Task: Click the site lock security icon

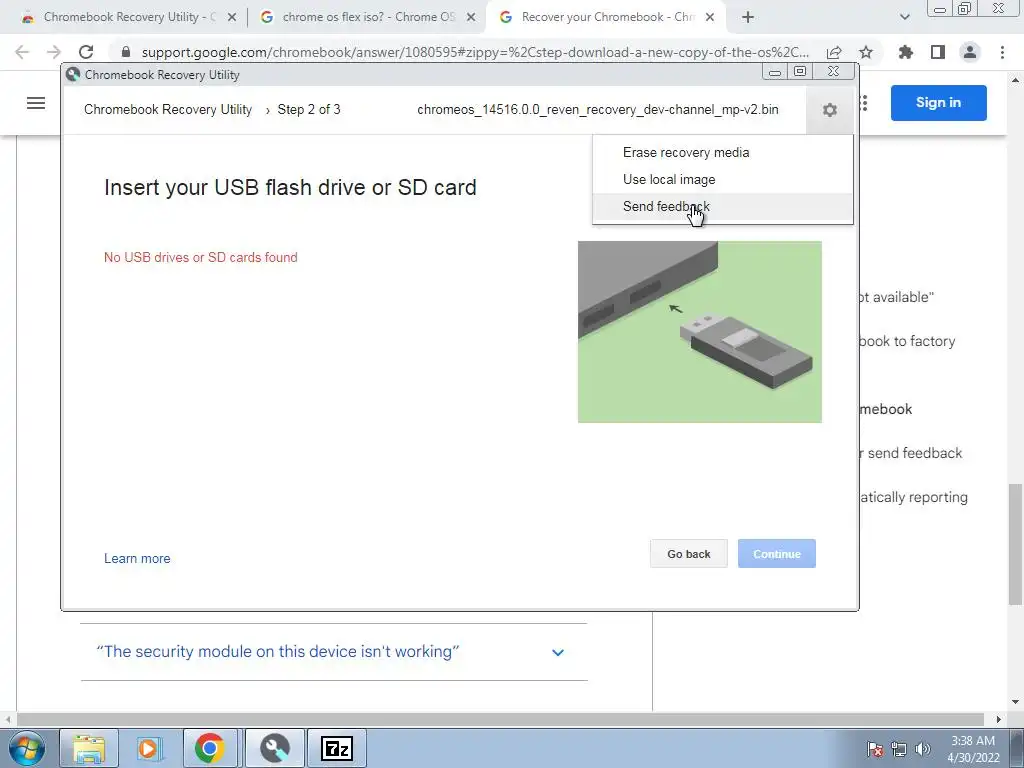Action: [x=126, y=52]
